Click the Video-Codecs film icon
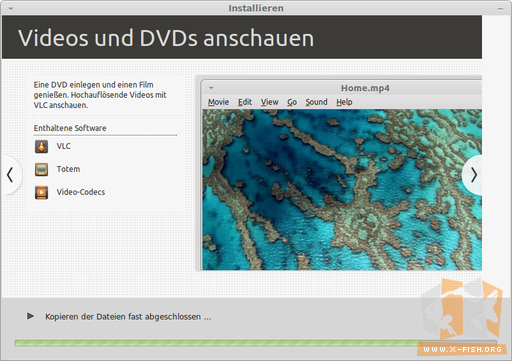 pos(41,192)
